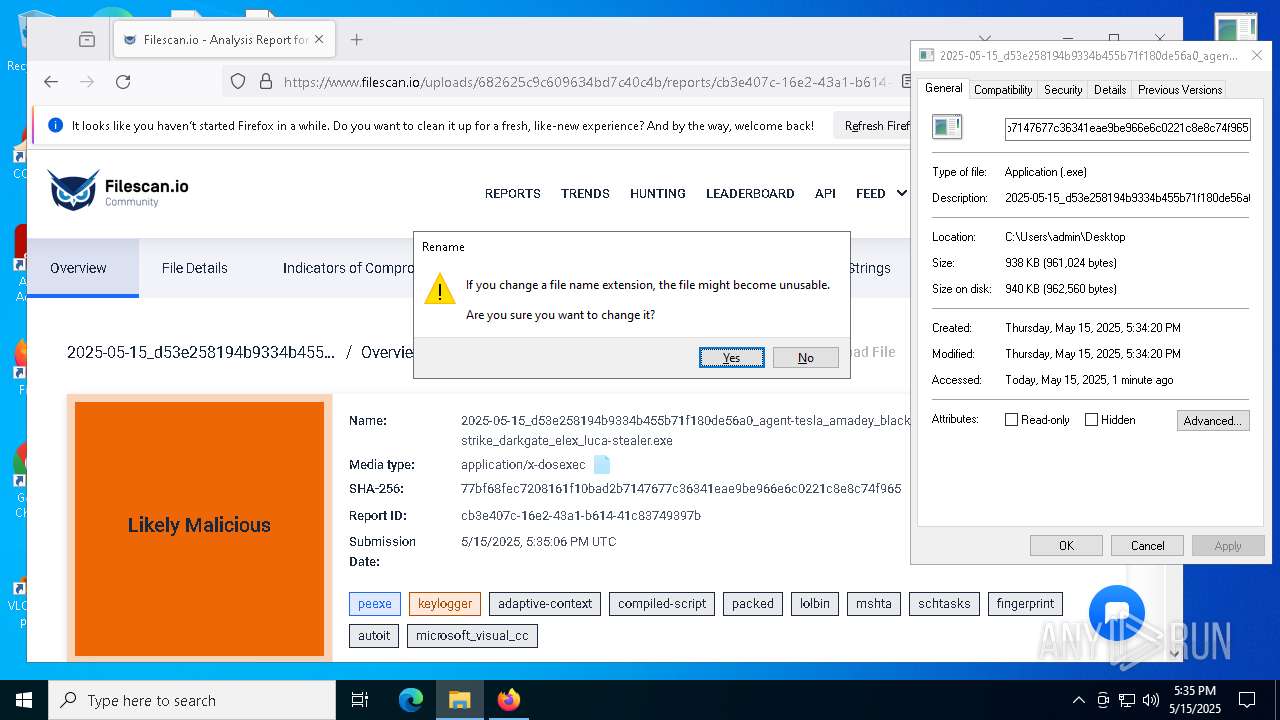Click the peexe tag

click(x=375, y=604)
